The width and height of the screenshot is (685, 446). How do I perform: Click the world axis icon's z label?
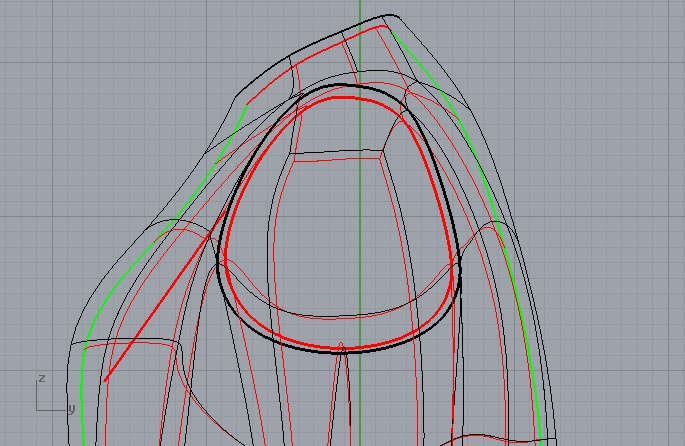tap(42, 378)
